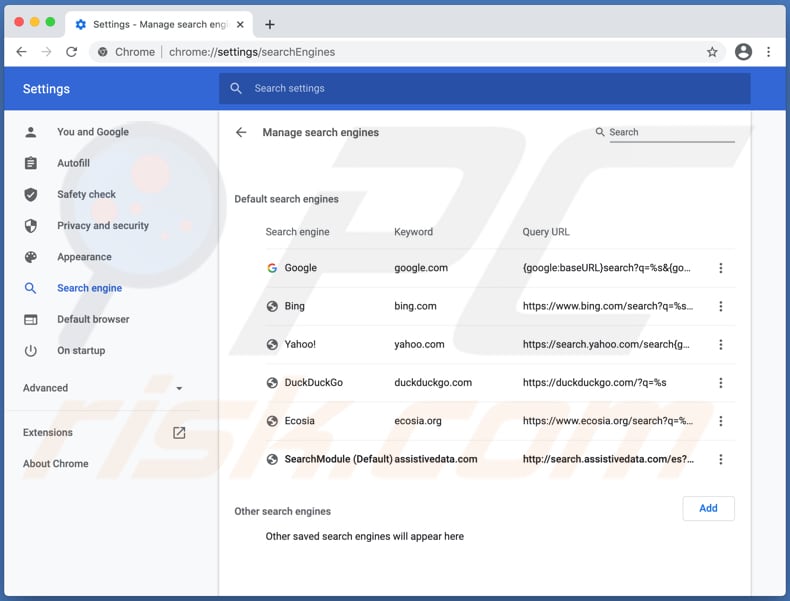The width and height of the screenshot is (790, 601).
Task: Open a new tab with plus button
Action: pos(270,24)
